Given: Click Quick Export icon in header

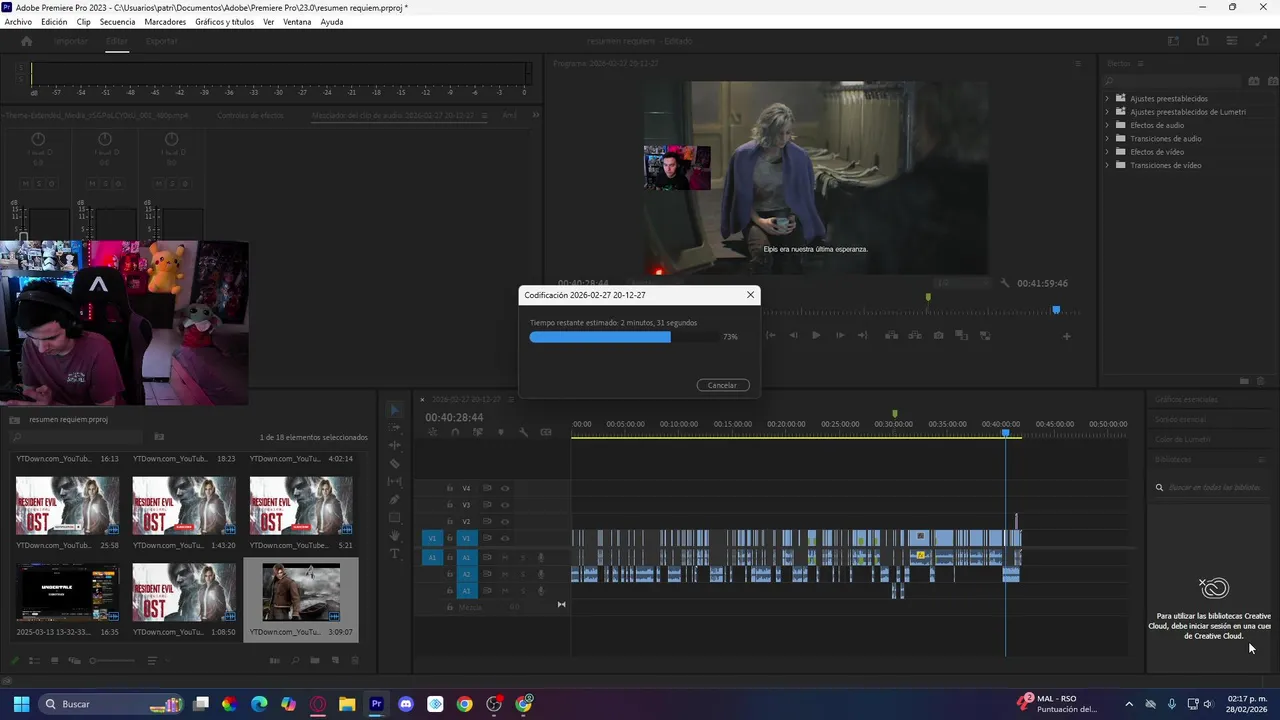Looking at the screenshot, I should point(1203,41).
